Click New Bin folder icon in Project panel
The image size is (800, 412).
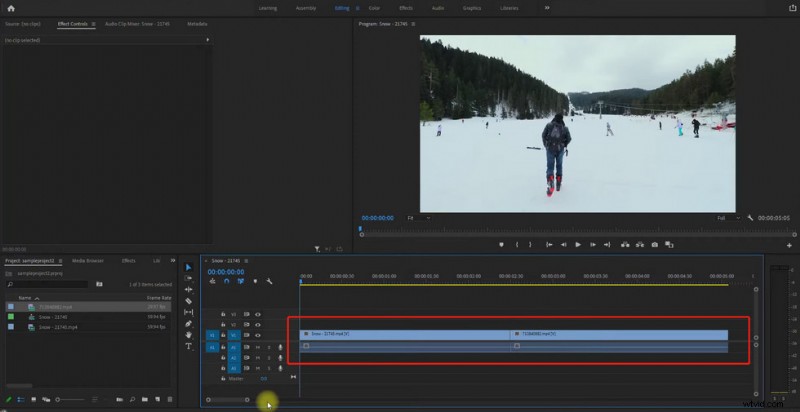(145, 399)
